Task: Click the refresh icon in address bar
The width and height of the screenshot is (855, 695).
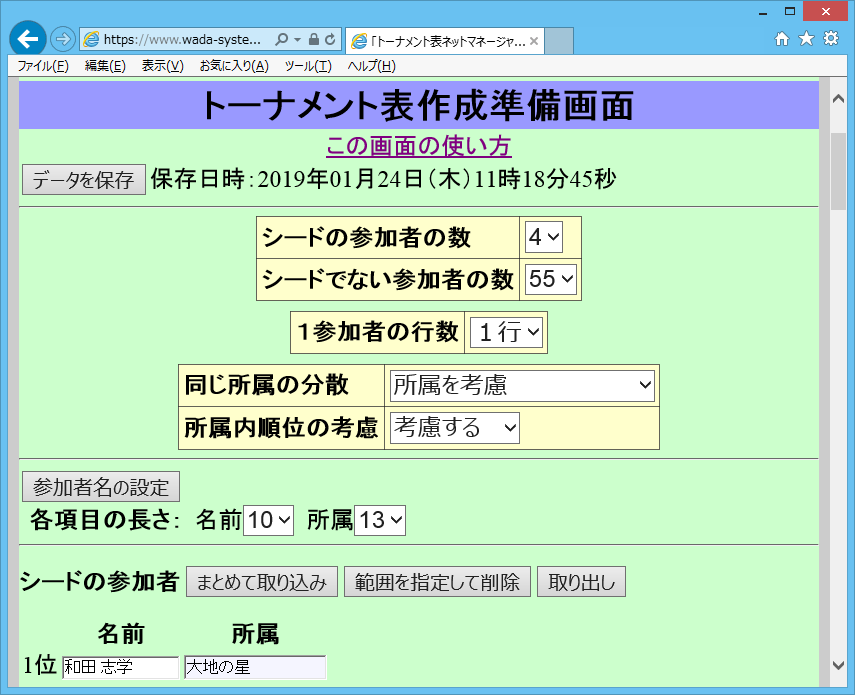Action: coord(330,39)
